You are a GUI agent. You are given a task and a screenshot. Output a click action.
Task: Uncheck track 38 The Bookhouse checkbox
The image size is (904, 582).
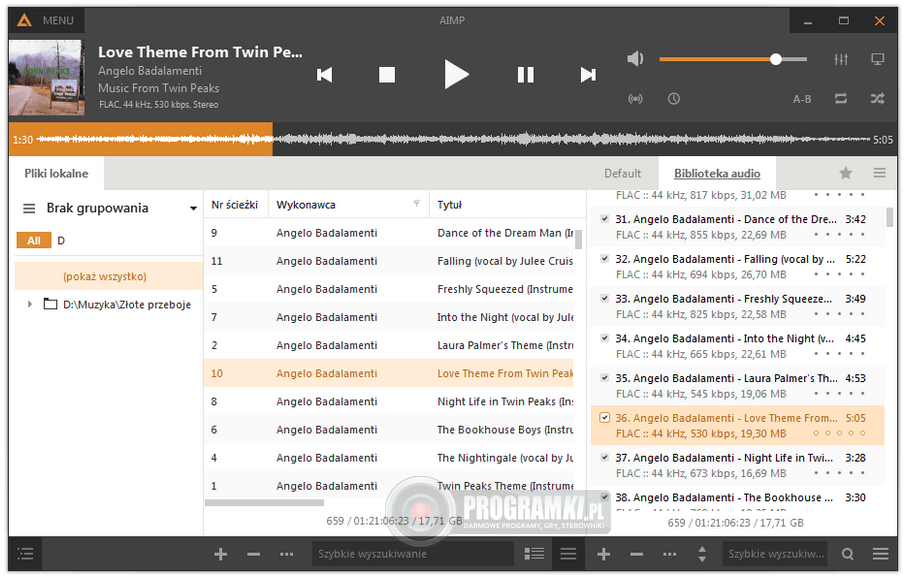(604, 497)
